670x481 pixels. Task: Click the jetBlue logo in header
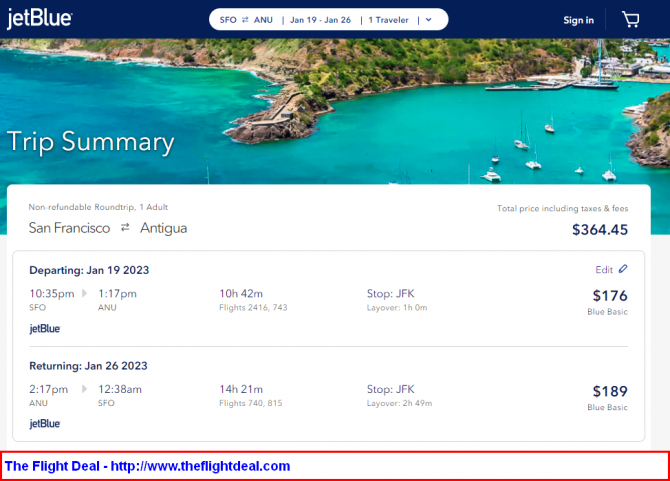click(x=39, y=19)
